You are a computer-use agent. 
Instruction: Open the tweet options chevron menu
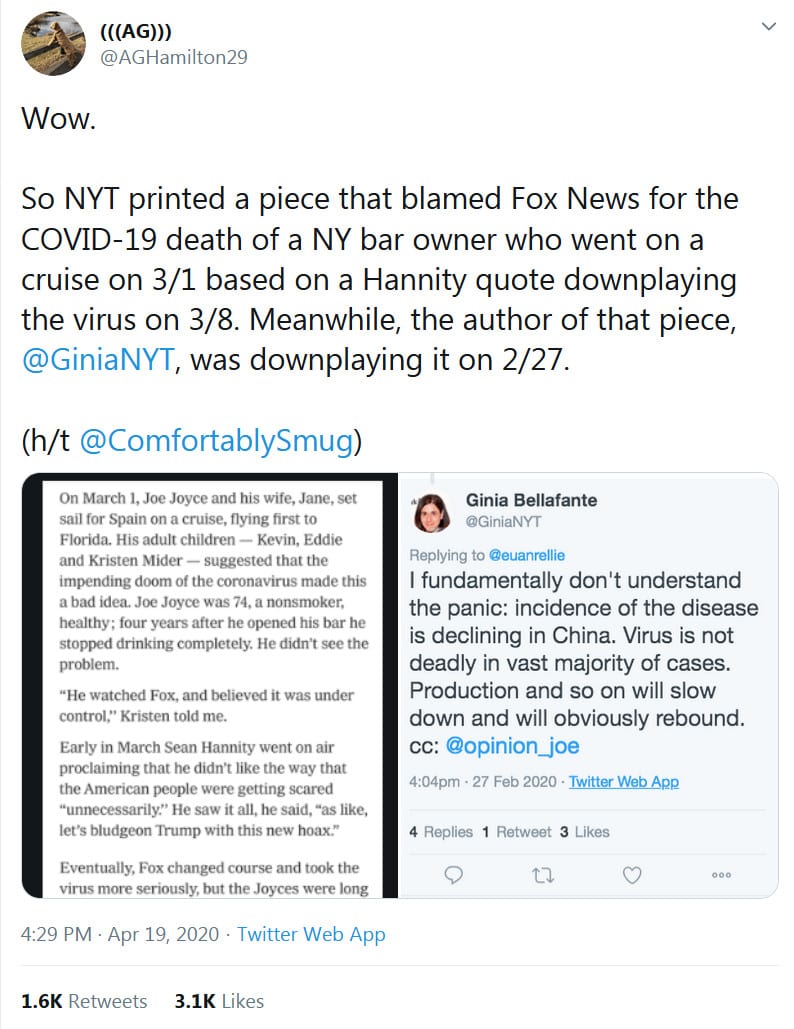[768, 27]
